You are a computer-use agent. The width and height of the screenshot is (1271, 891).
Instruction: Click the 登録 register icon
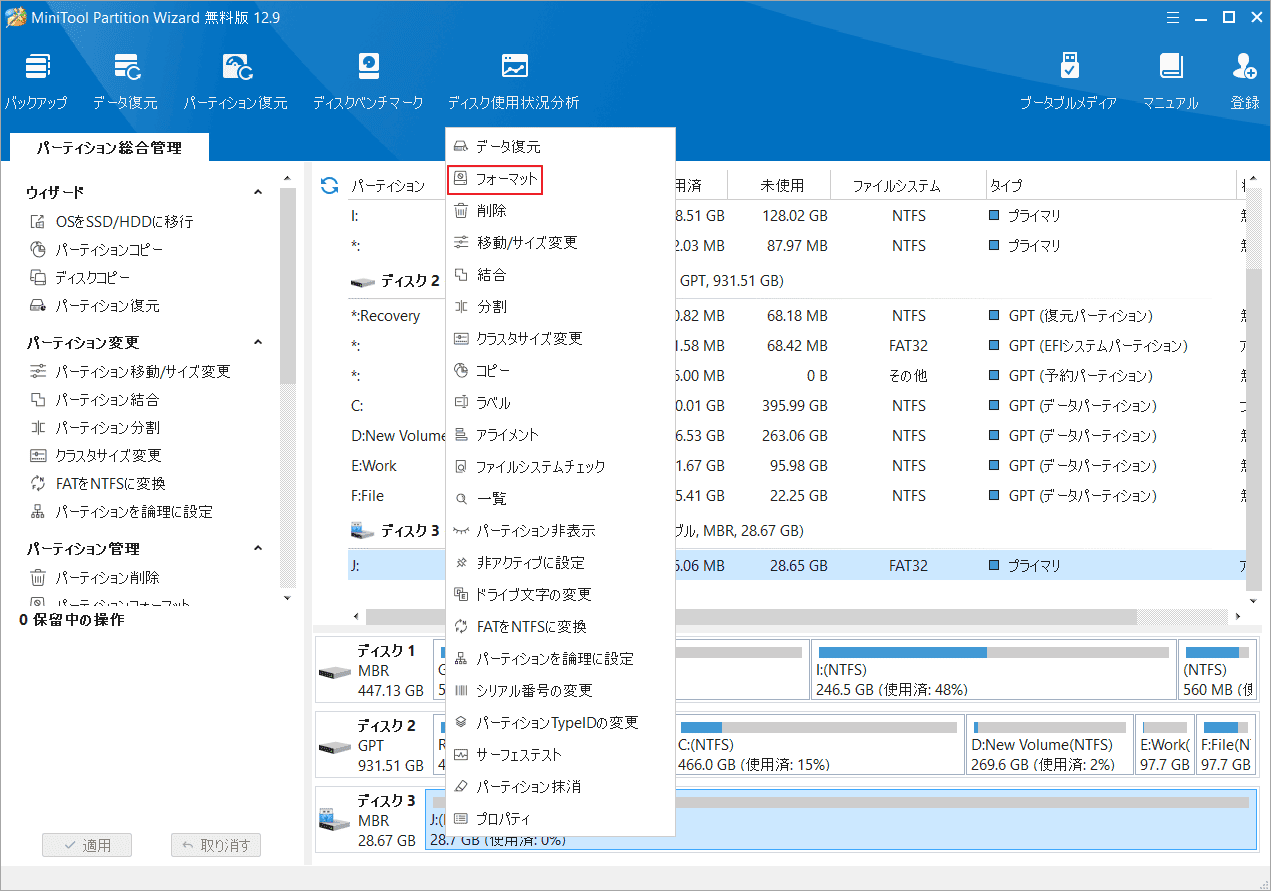coord(1245,82)
